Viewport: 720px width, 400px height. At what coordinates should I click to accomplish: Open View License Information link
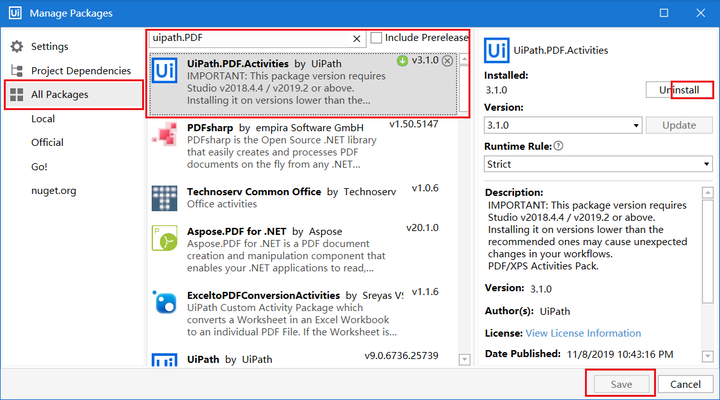point(583,333)
